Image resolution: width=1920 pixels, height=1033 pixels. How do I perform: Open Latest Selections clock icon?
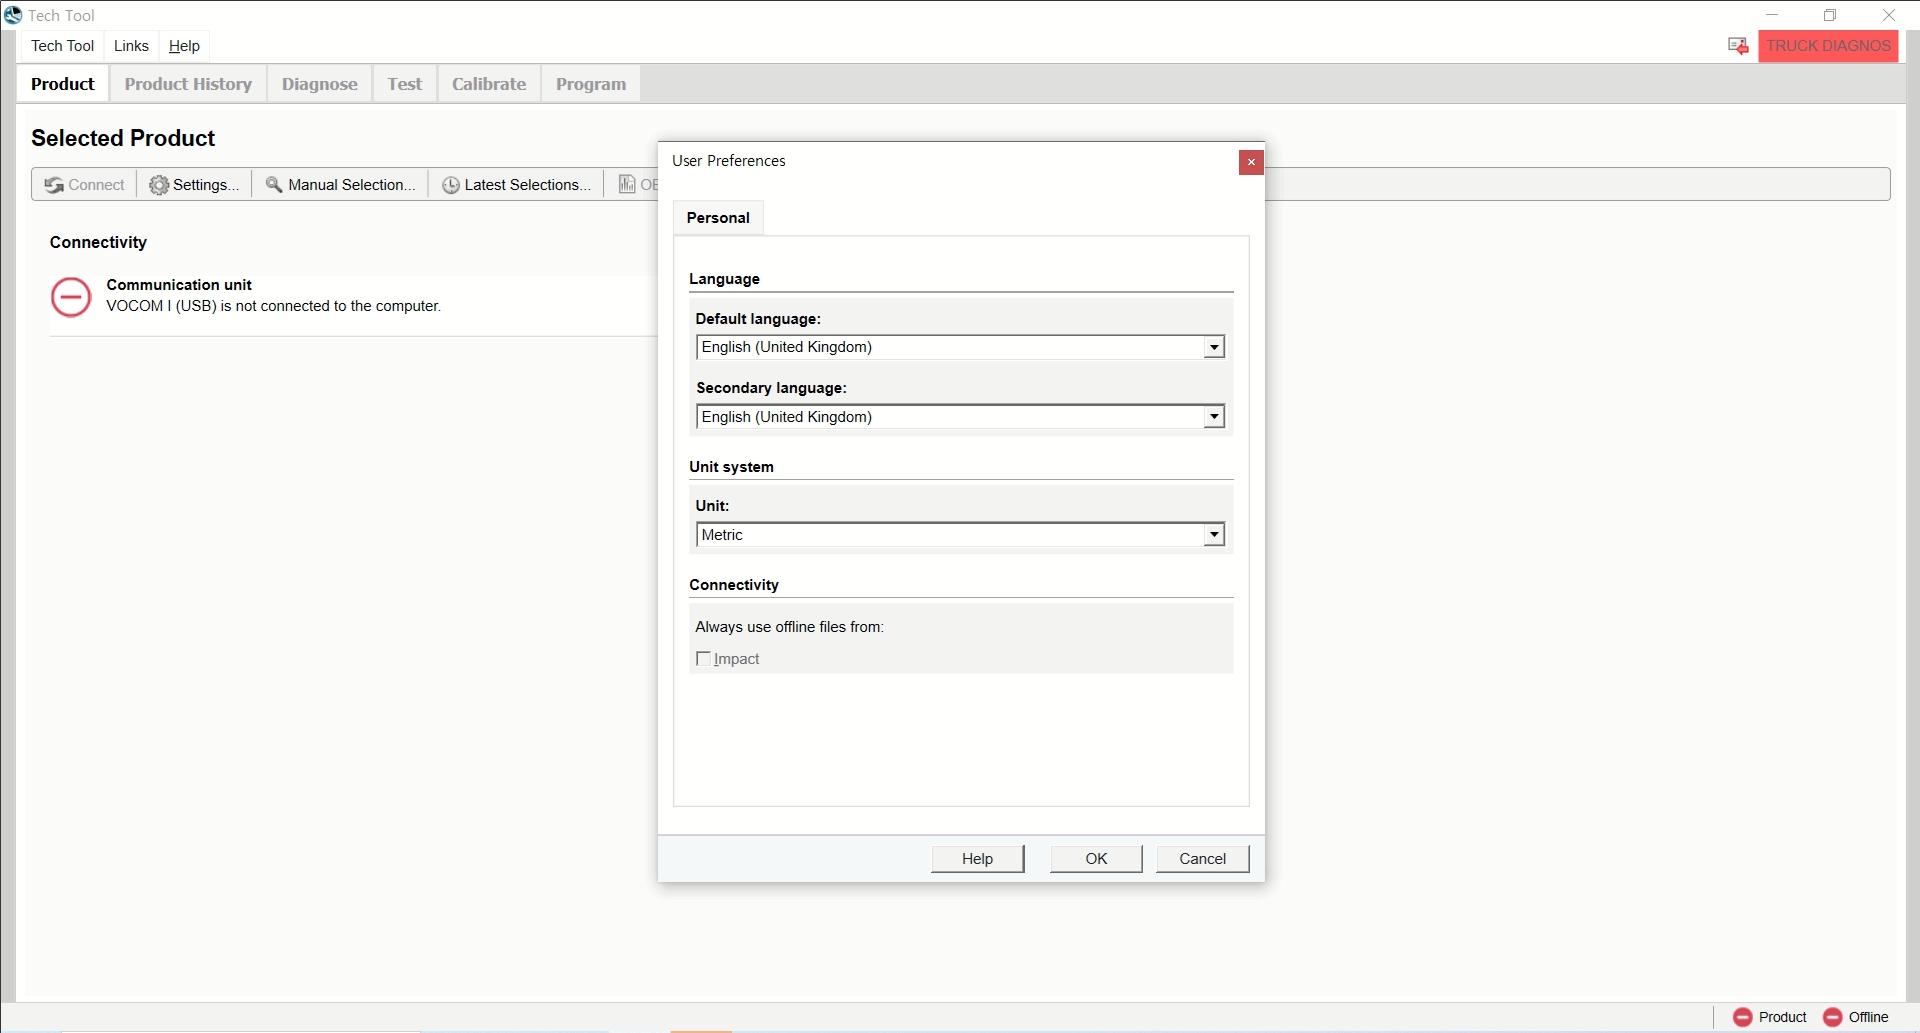451,185
